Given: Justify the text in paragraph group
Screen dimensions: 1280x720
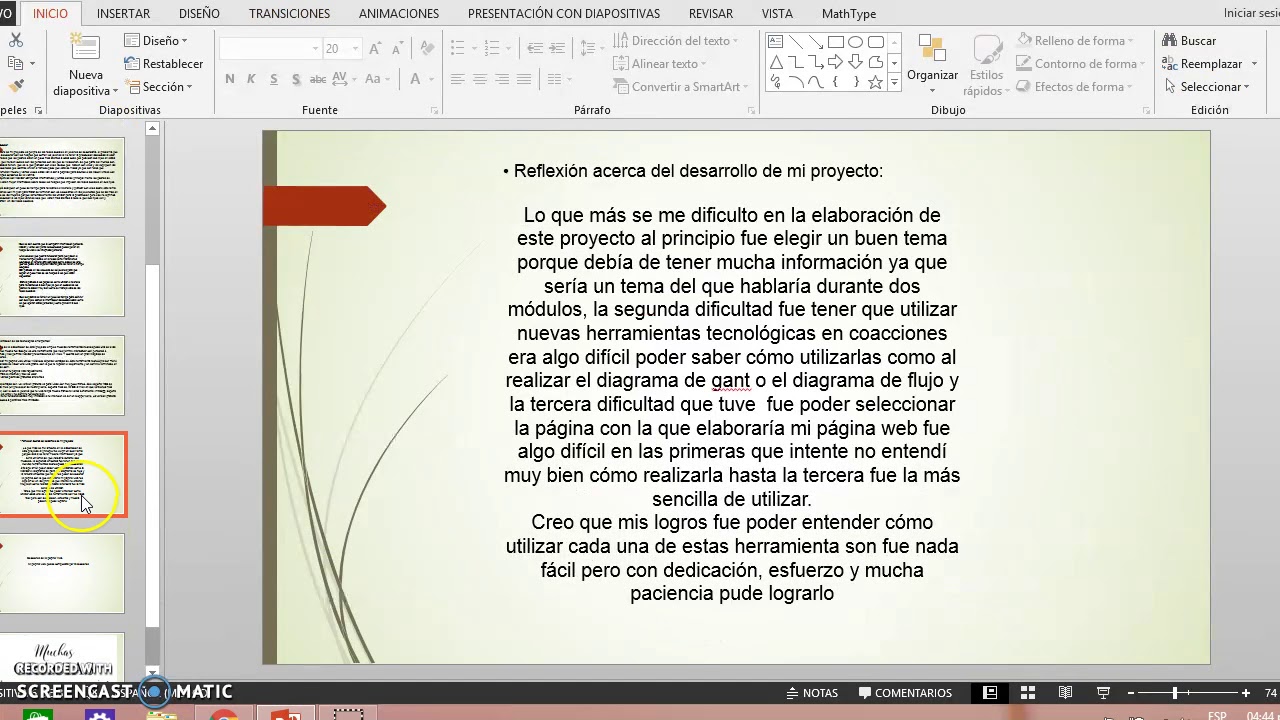Looking at the screenshot, I should 524,79.
